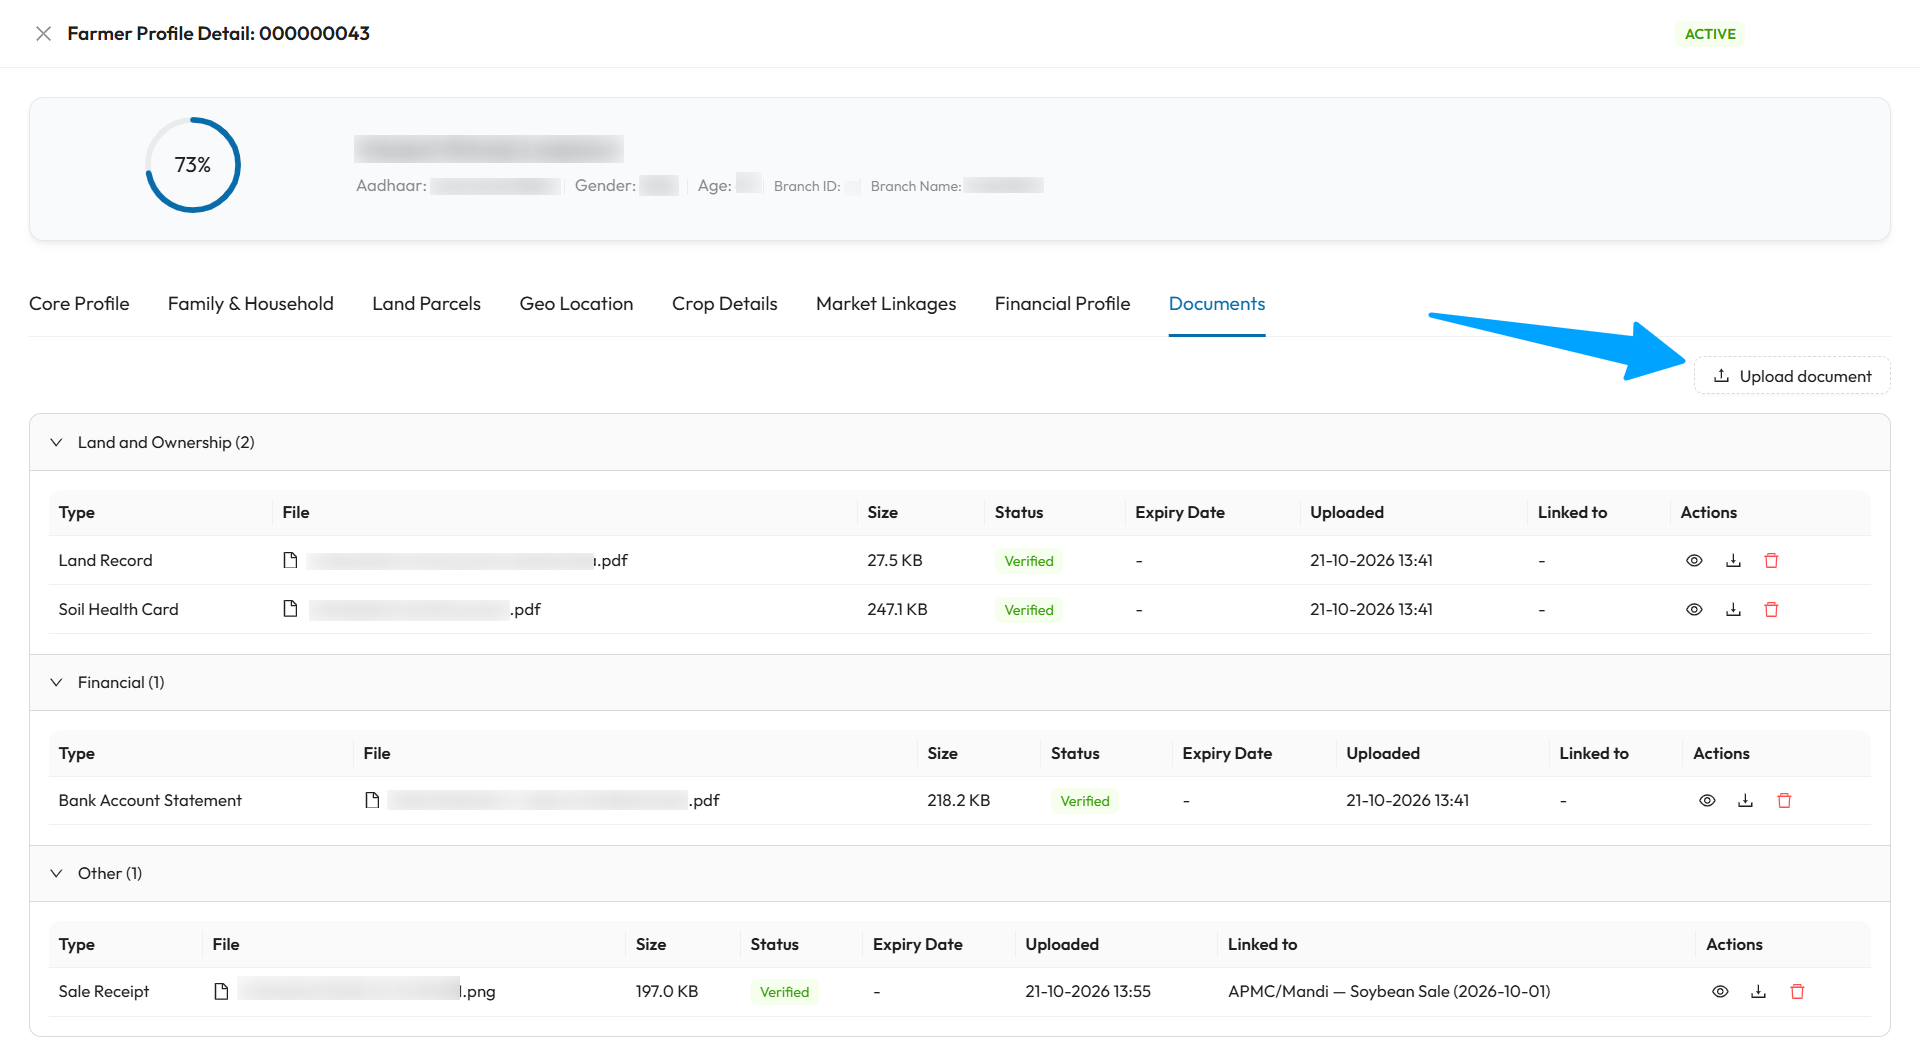Select the Documents tab
The image size is (1920, 1063).
(1217, 304)
